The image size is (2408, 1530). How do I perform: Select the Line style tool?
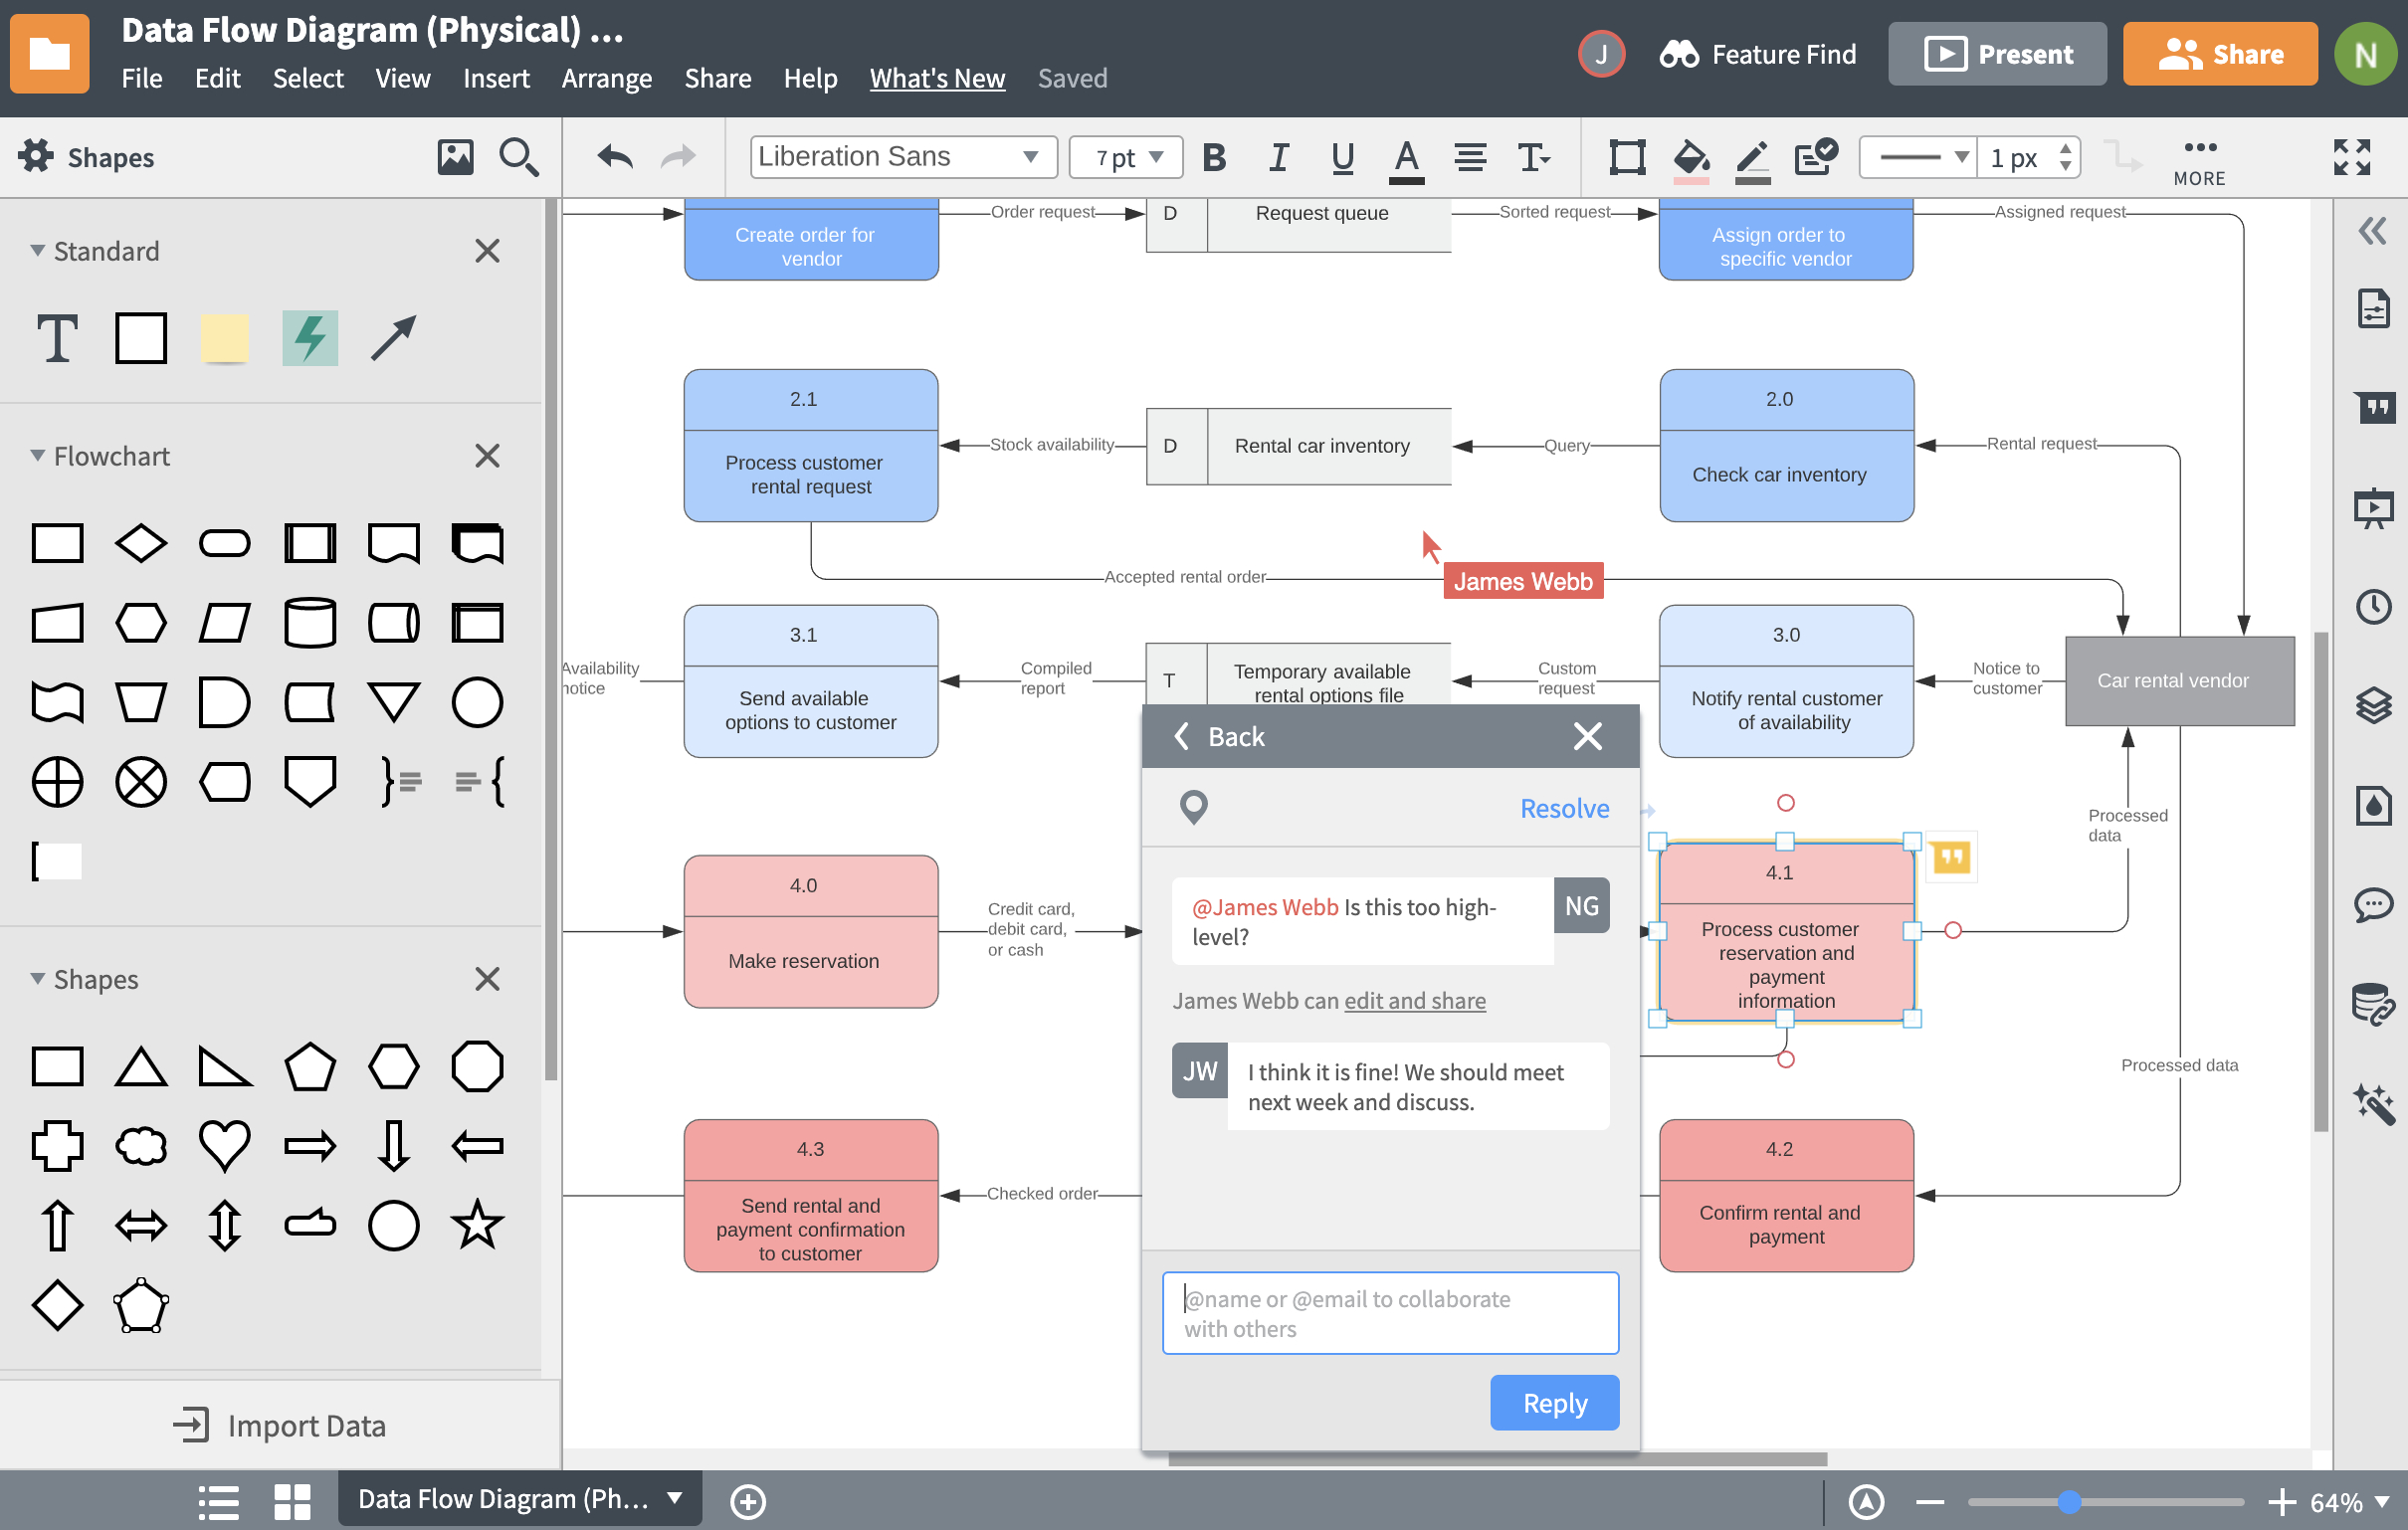tap(1918, 158)
